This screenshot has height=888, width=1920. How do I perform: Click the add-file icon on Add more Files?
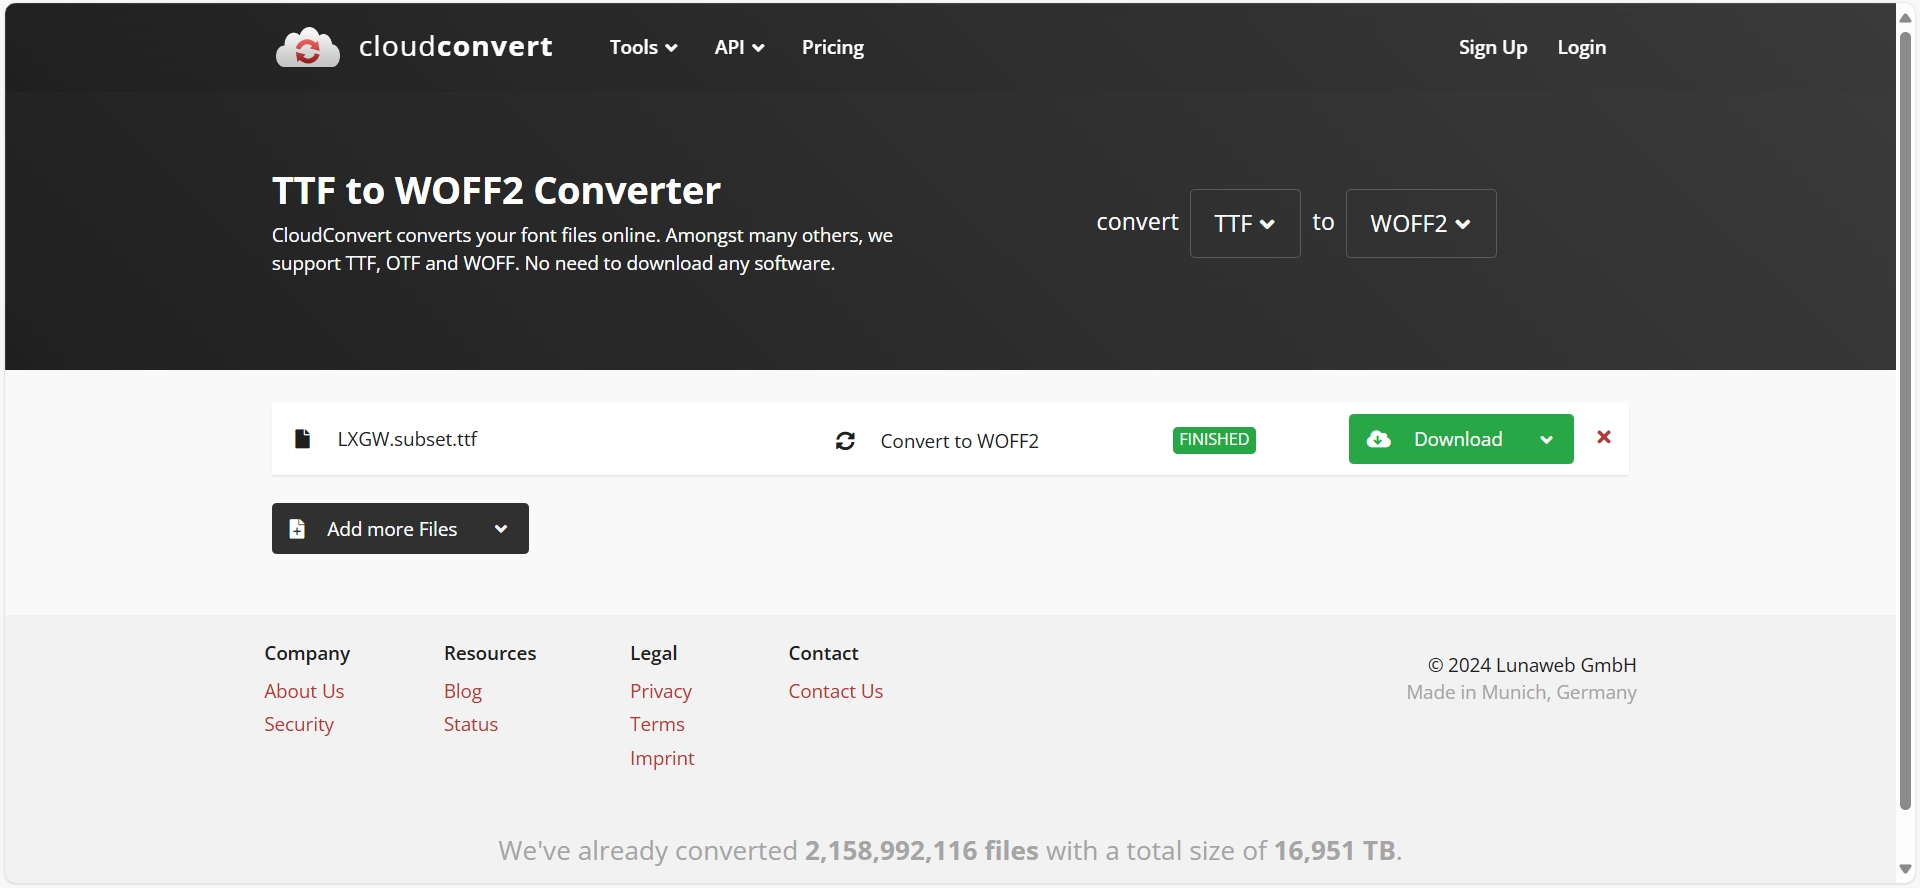click(x=297, y=529)
